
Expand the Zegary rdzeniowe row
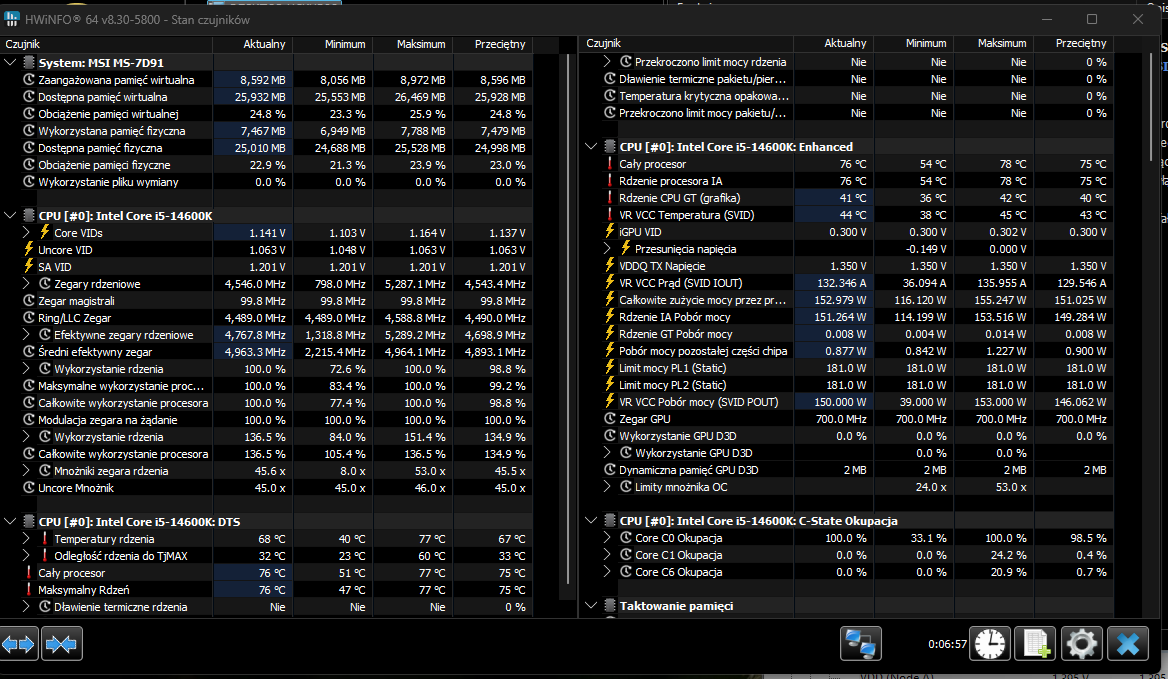point(27,284)
